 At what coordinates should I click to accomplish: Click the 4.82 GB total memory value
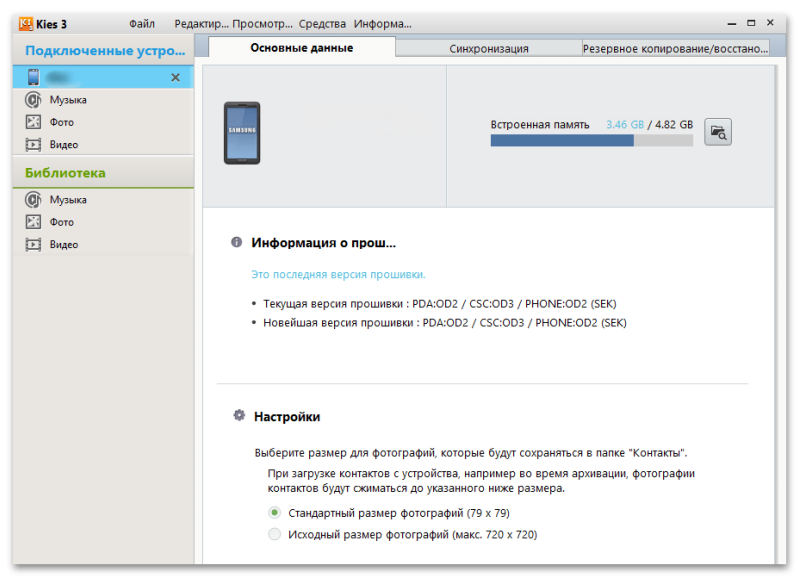[674, 124]
